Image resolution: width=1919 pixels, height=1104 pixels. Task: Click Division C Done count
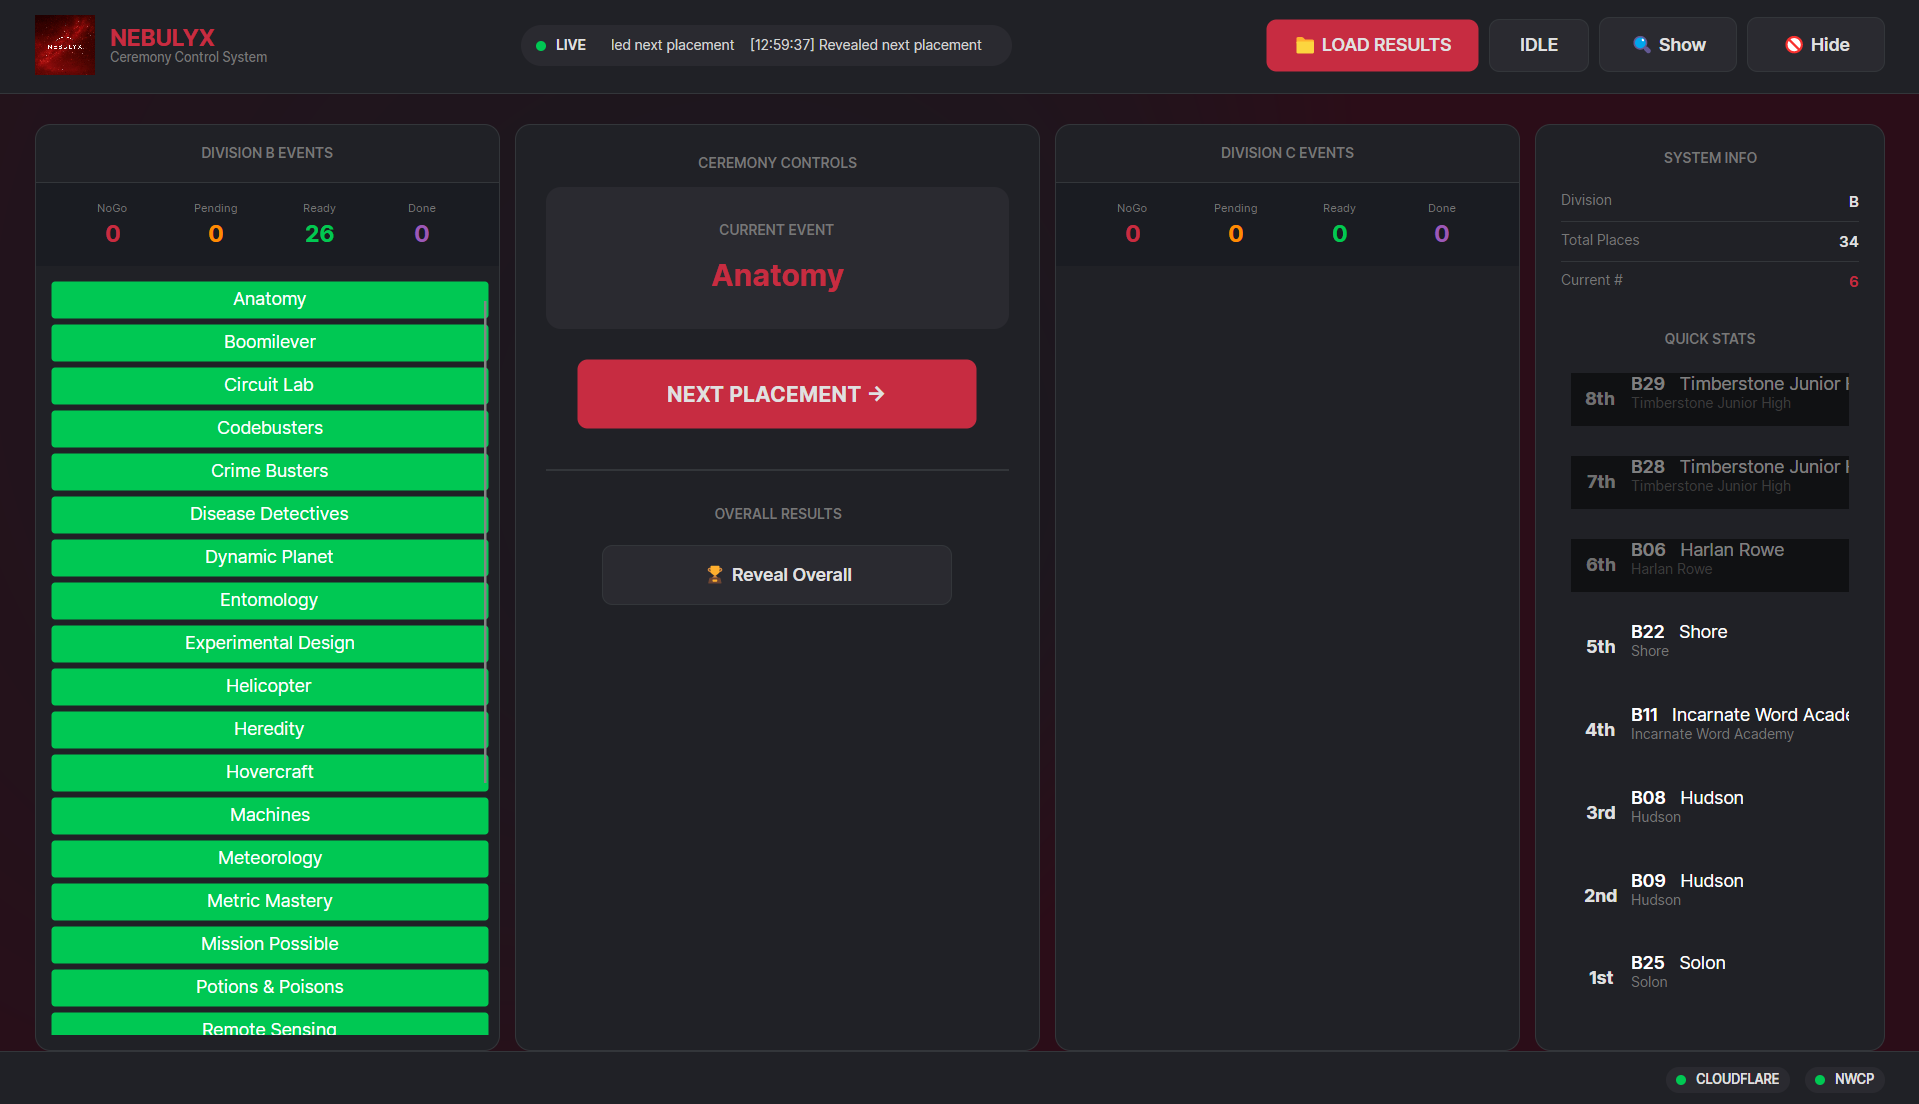(1441, 234)
